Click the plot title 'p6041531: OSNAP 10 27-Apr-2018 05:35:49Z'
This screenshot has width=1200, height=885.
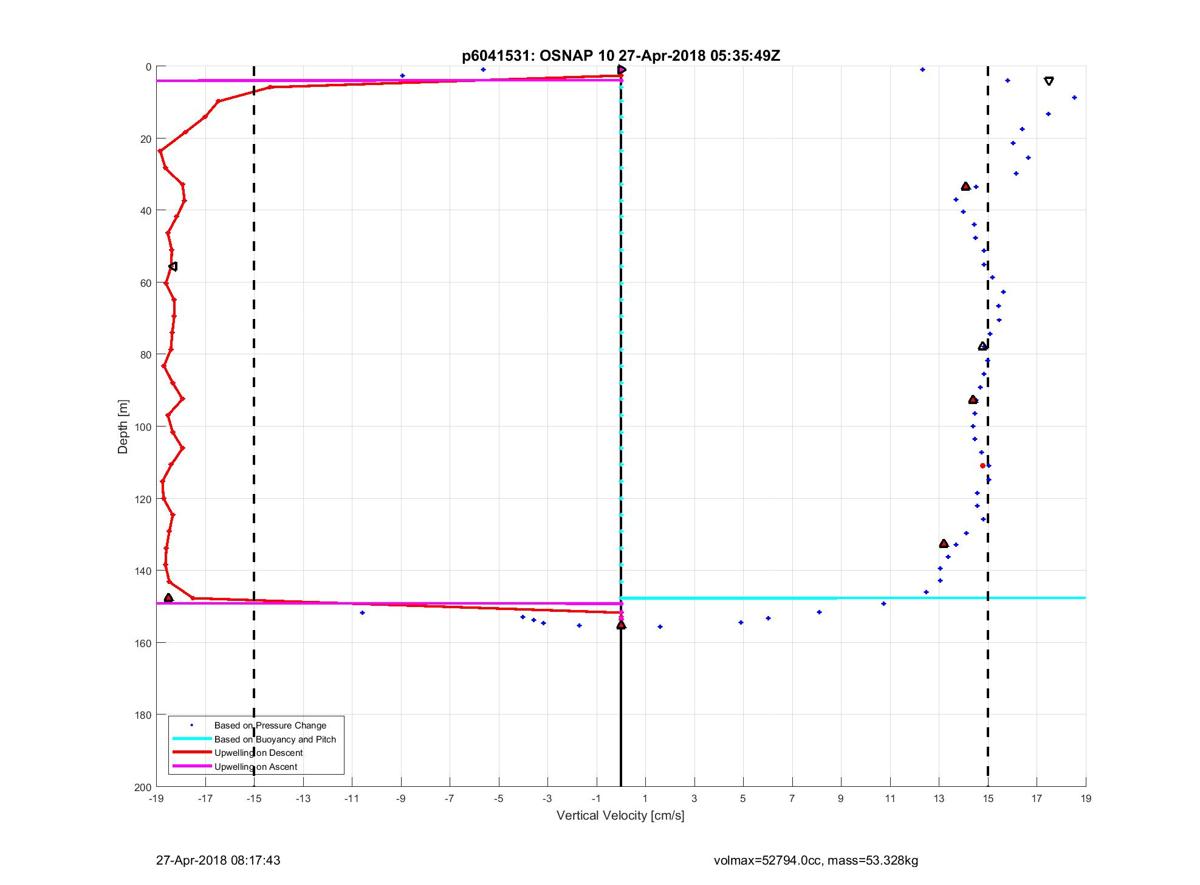(x=621, y=56)
